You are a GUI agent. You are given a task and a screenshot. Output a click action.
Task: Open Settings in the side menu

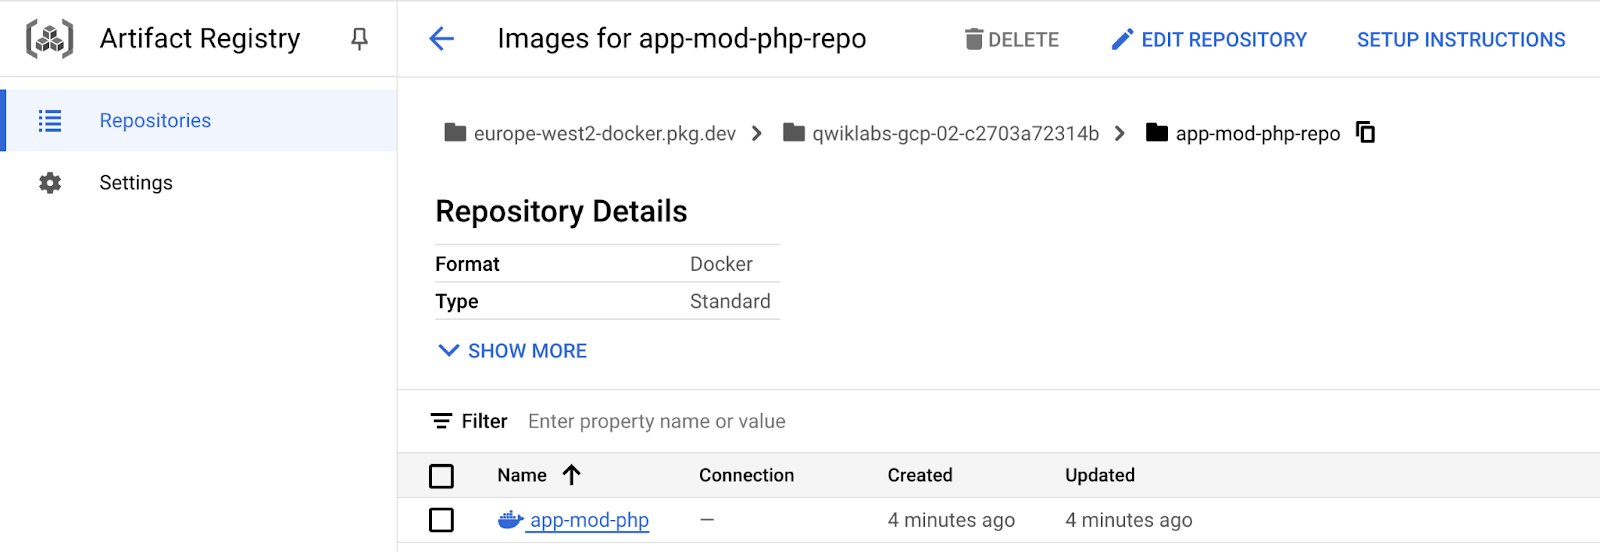[136, 183]
